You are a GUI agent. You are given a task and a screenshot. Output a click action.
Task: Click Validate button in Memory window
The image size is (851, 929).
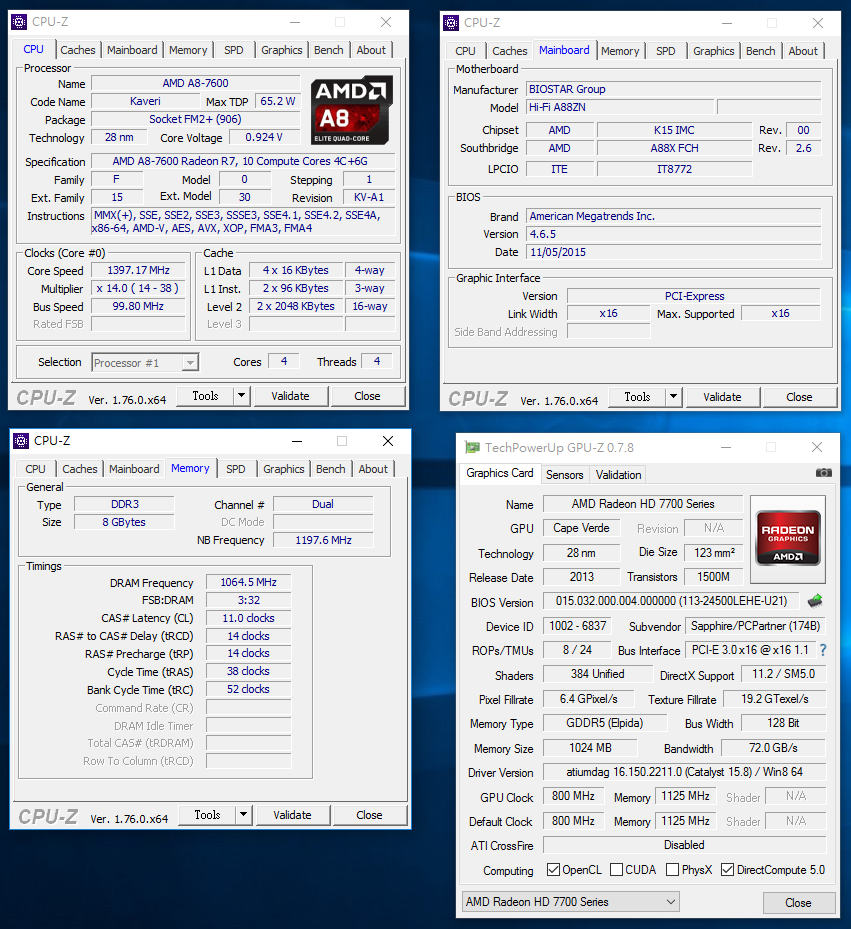(x=292, y=815)
